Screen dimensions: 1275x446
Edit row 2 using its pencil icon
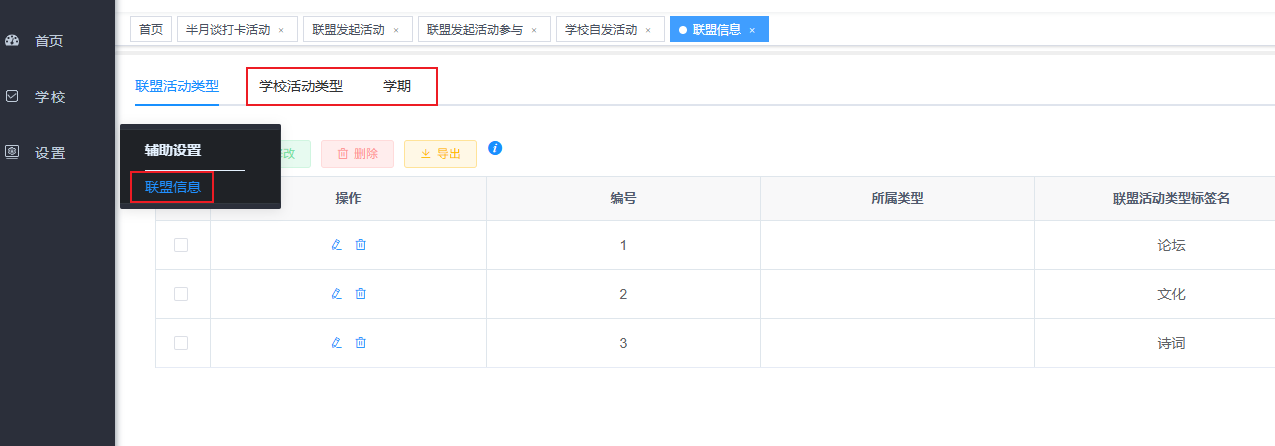click(x=336, y=294)
